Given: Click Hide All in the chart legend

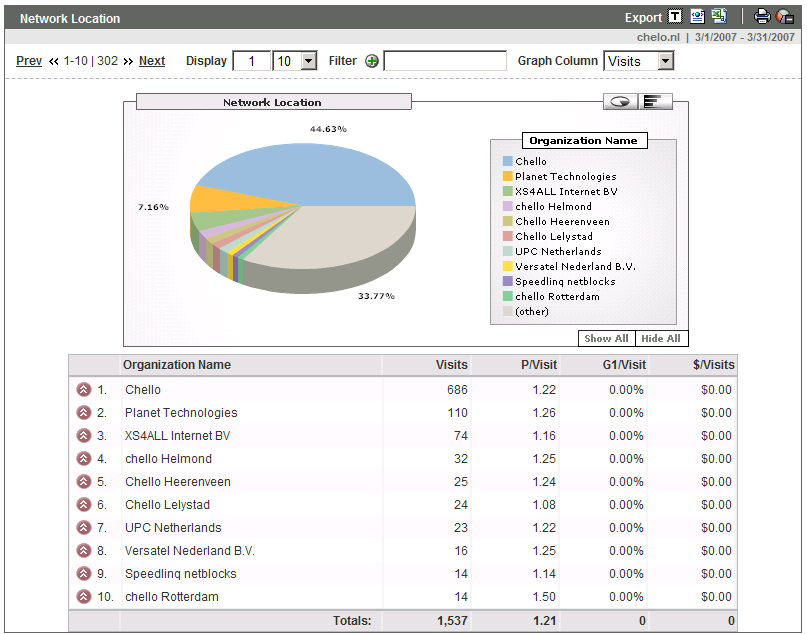Looking at the screenshot, I should tap(661, 339).
